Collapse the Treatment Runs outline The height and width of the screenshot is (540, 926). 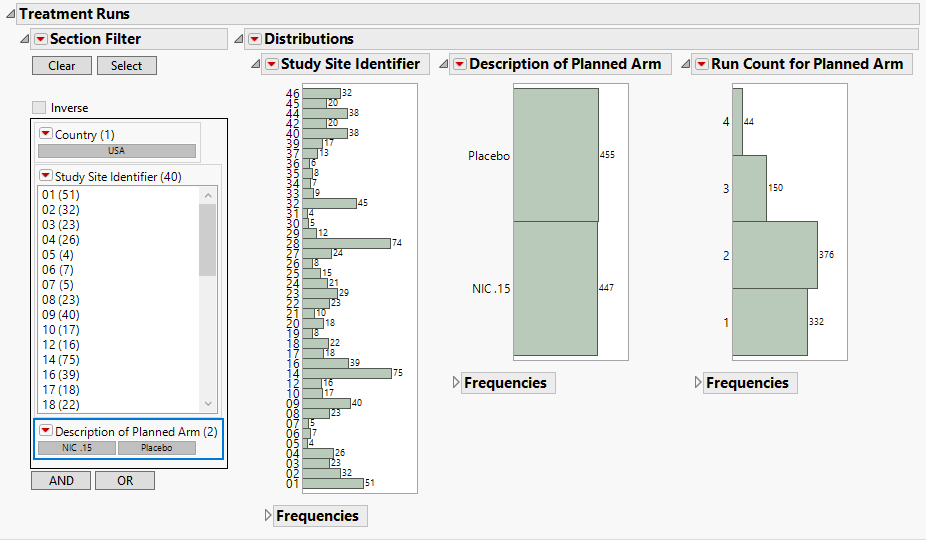[10, 15]
